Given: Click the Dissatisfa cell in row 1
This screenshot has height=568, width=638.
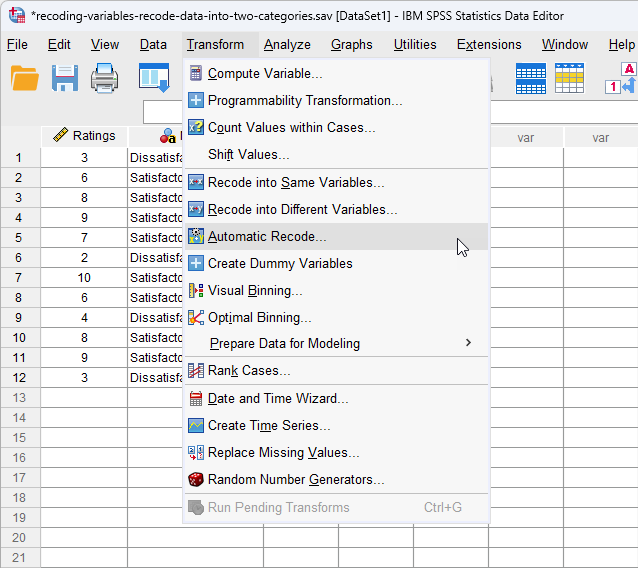Looking at the screenshot, I should tap(155, 158).
